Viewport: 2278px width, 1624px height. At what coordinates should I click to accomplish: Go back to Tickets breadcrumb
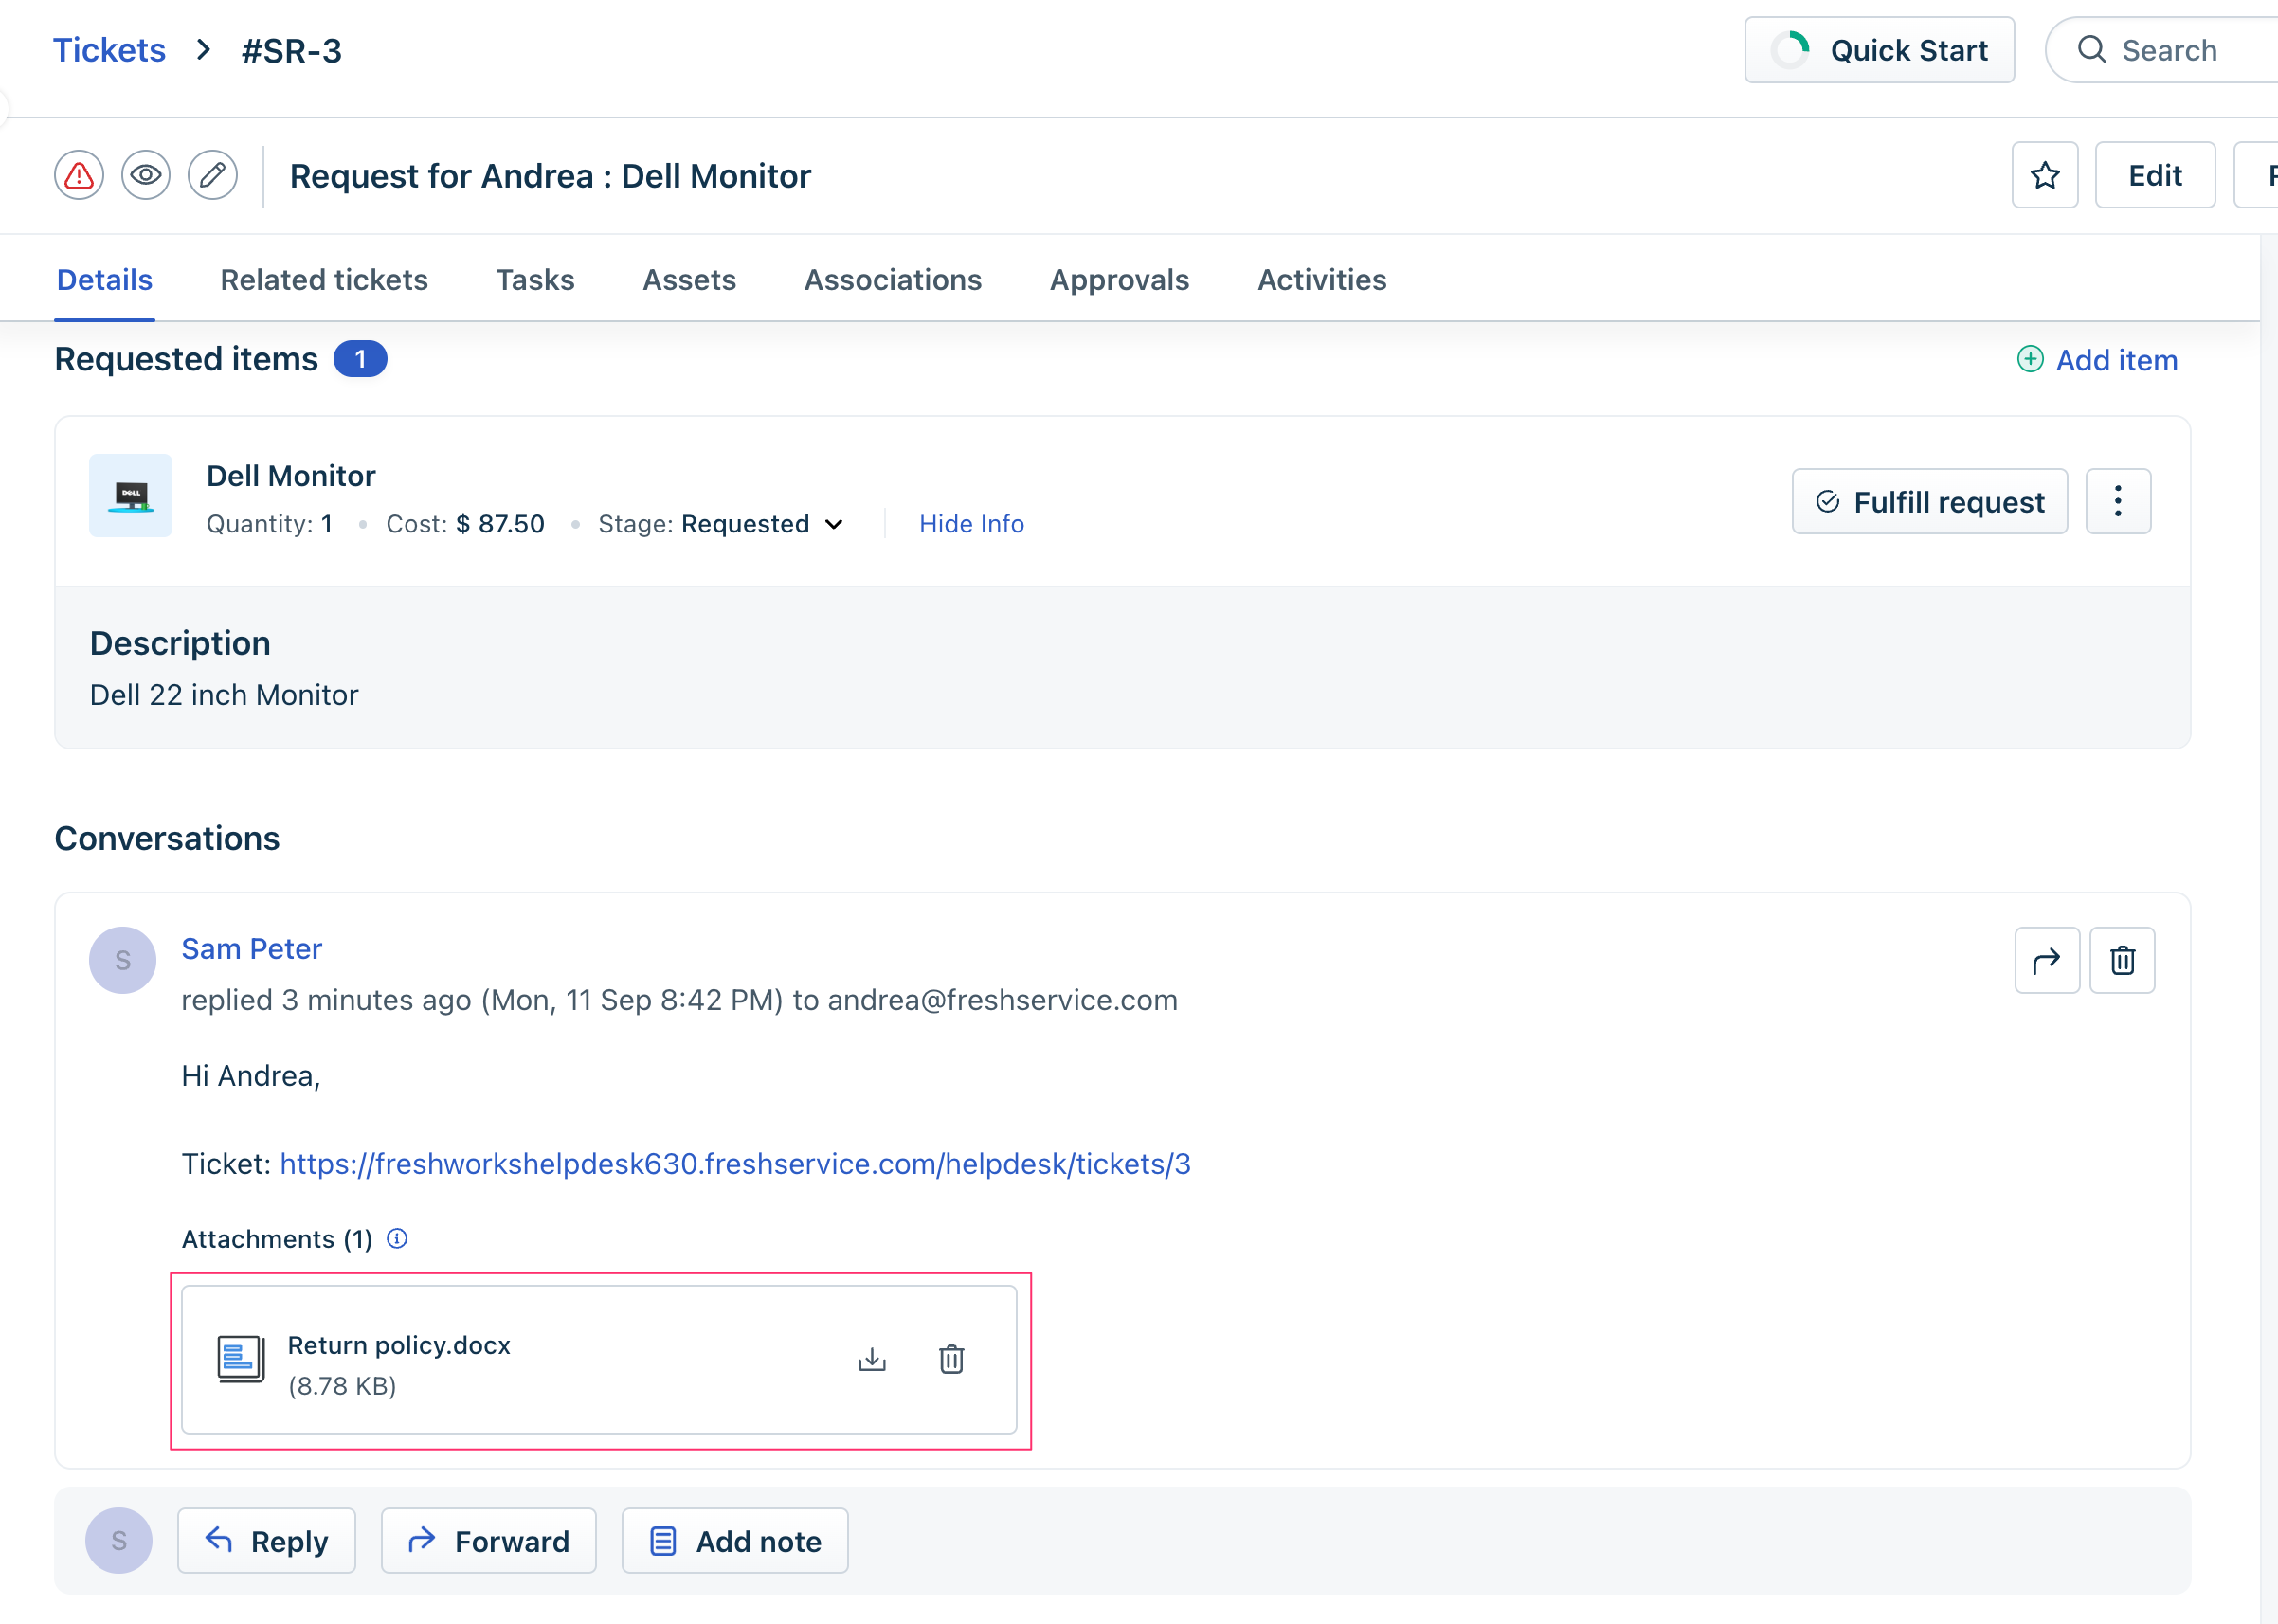tap(109, 50)
